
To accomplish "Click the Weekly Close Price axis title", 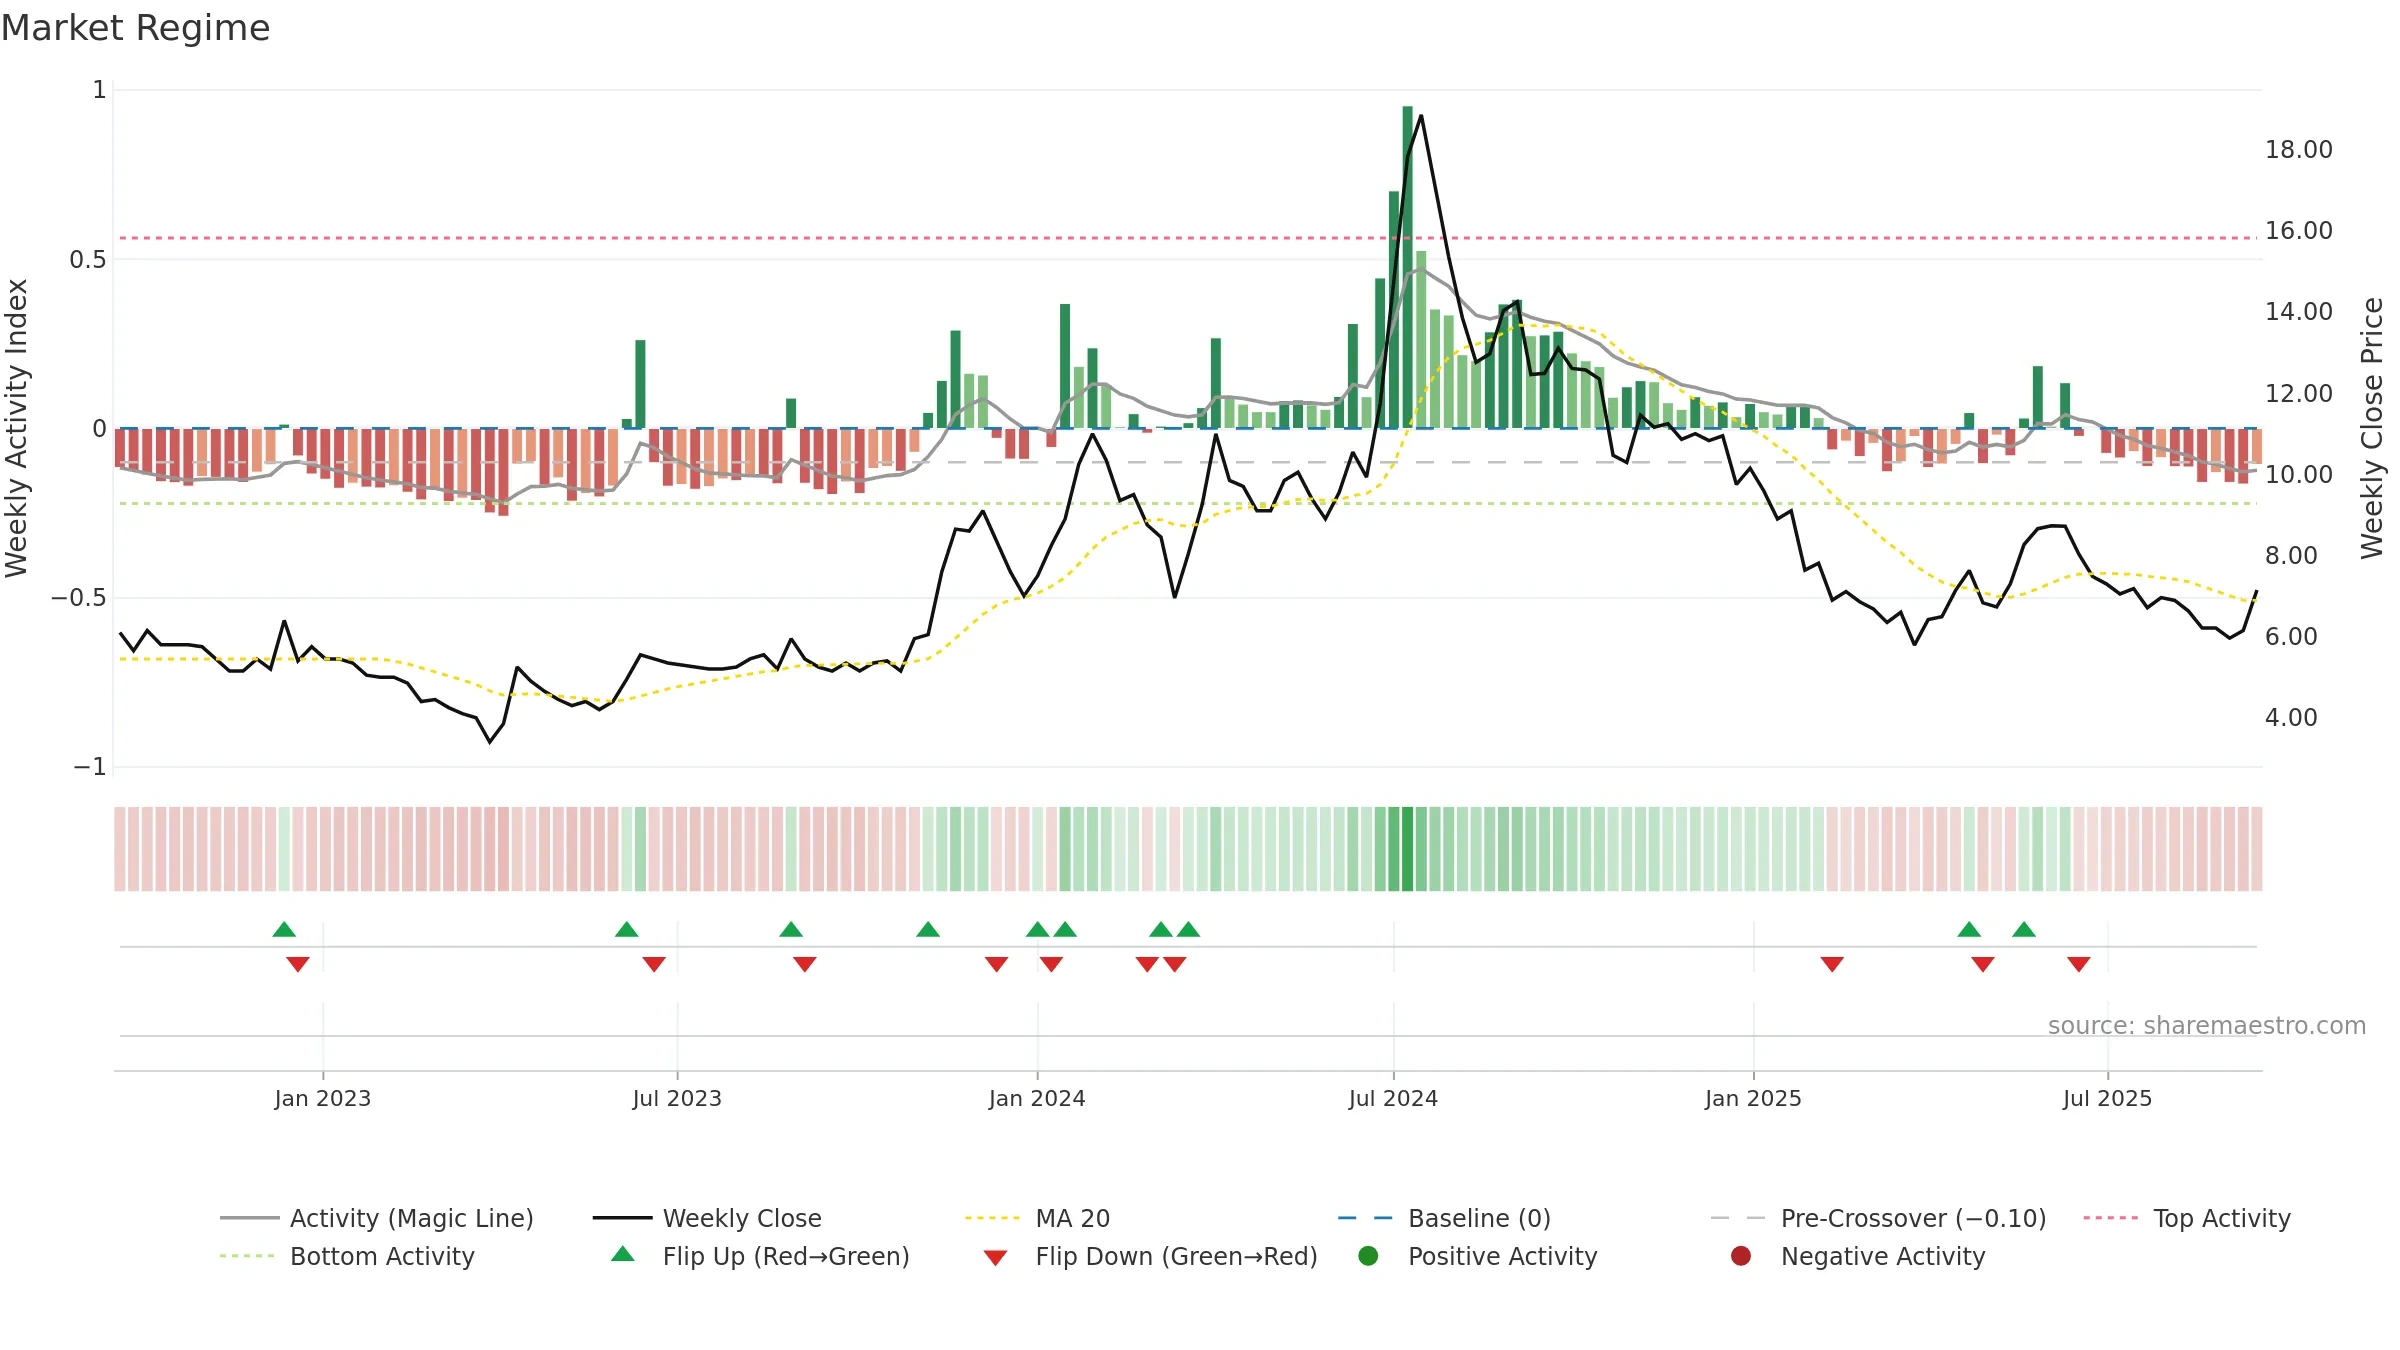I will click(2372, 428).
